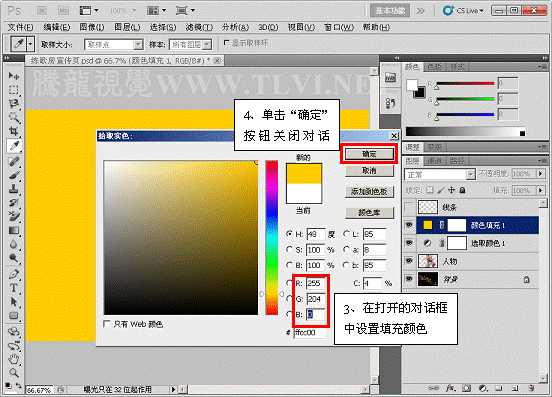Click the 取消 button
The height and width of the screenshot is (397, 552).
369,171
